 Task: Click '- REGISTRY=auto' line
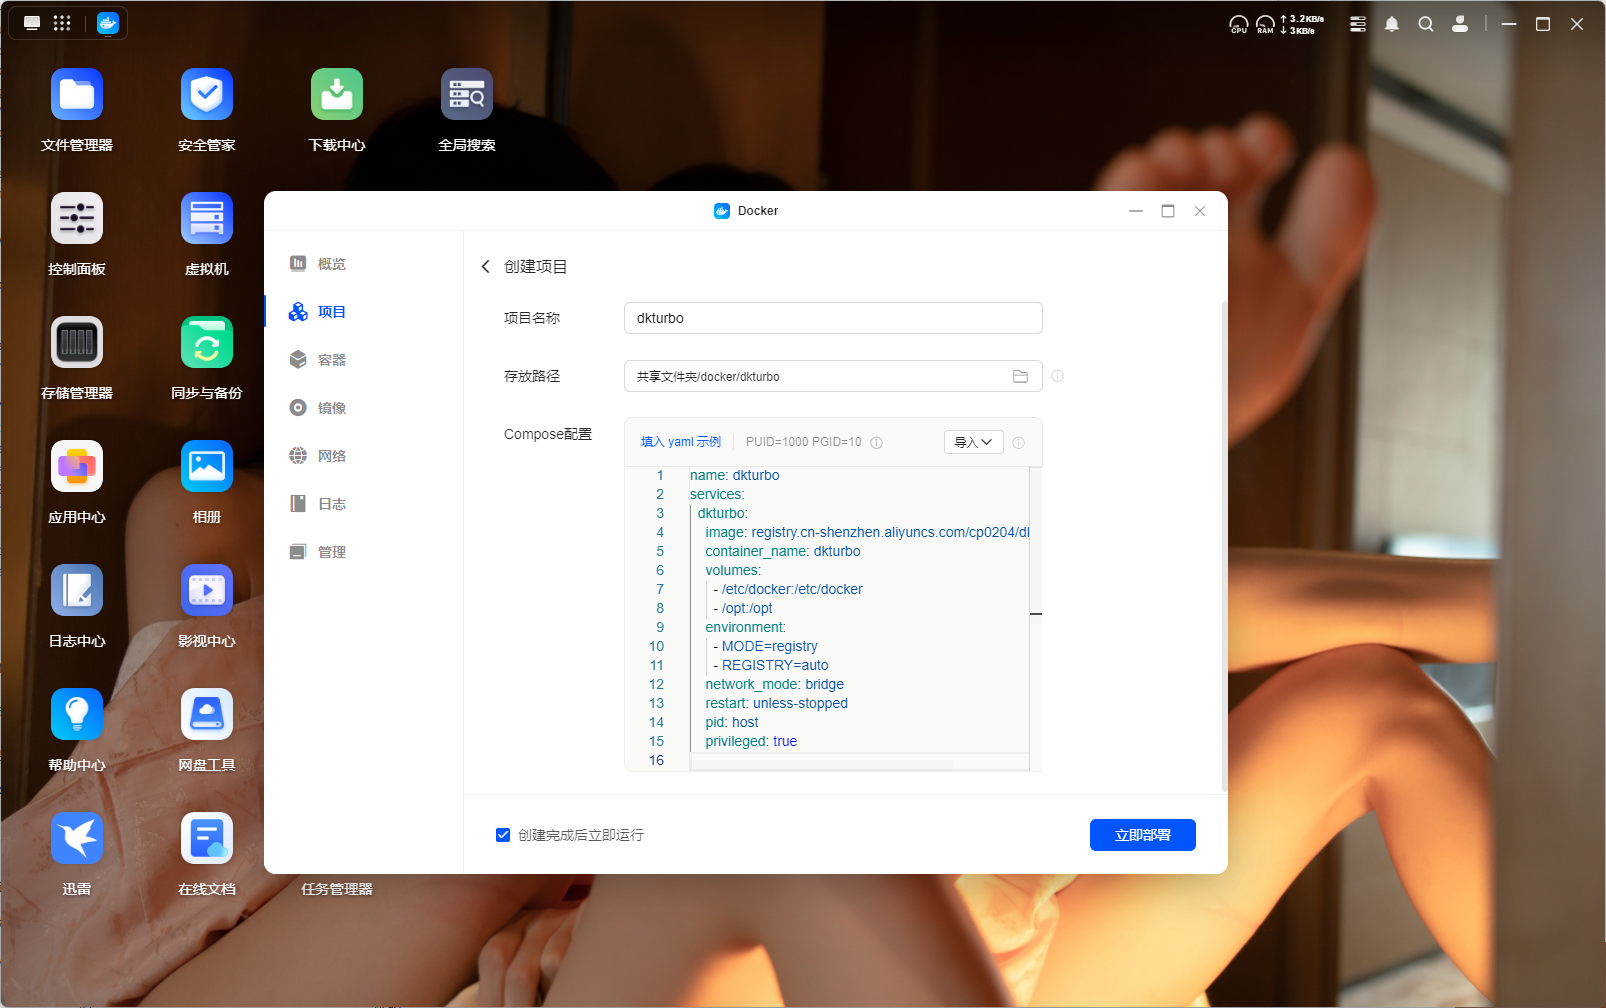(770, 665)
